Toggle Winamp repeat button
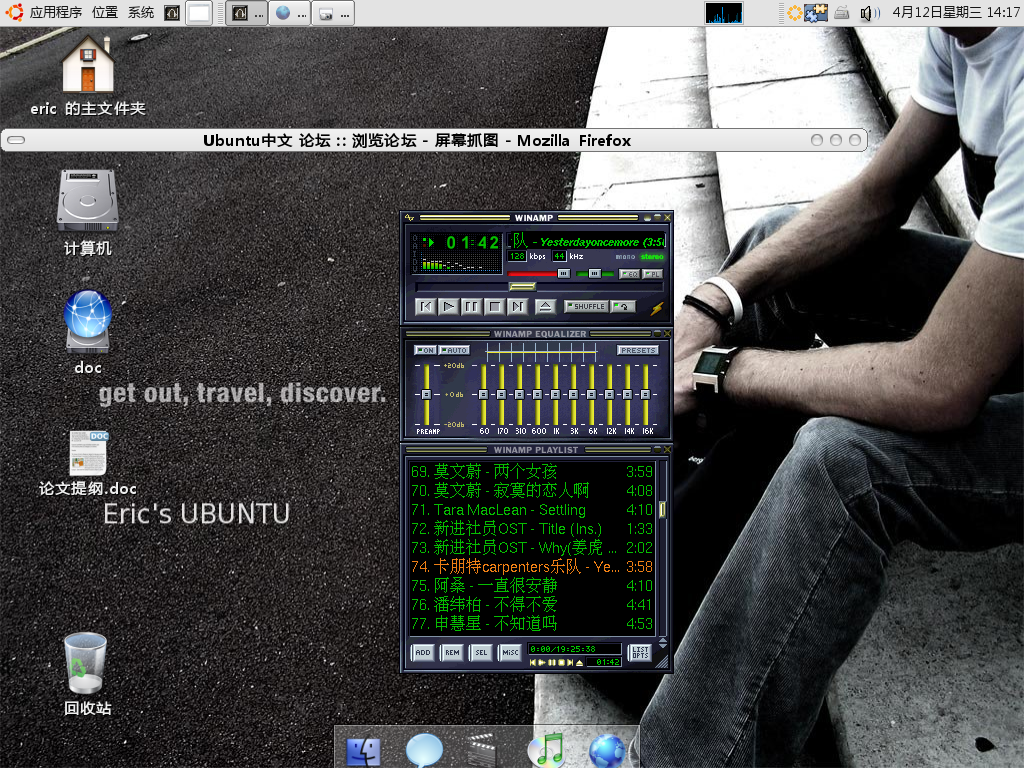 click(x=623, y=306)
